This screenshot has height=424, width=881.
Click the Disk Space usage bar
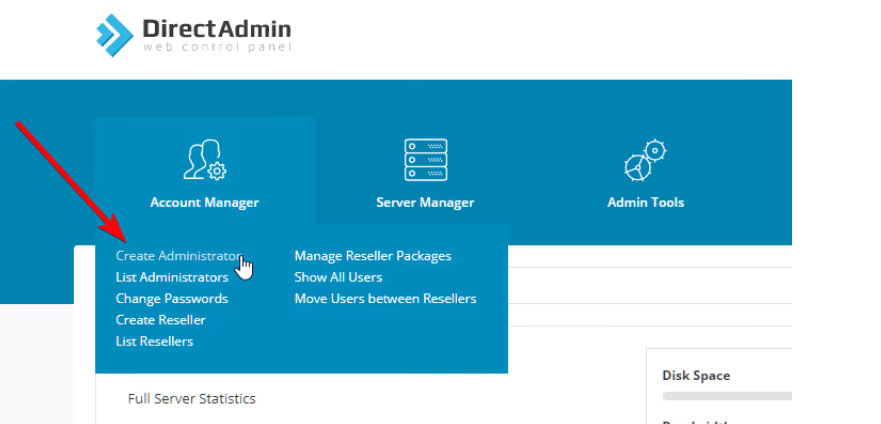pos(727,396)
